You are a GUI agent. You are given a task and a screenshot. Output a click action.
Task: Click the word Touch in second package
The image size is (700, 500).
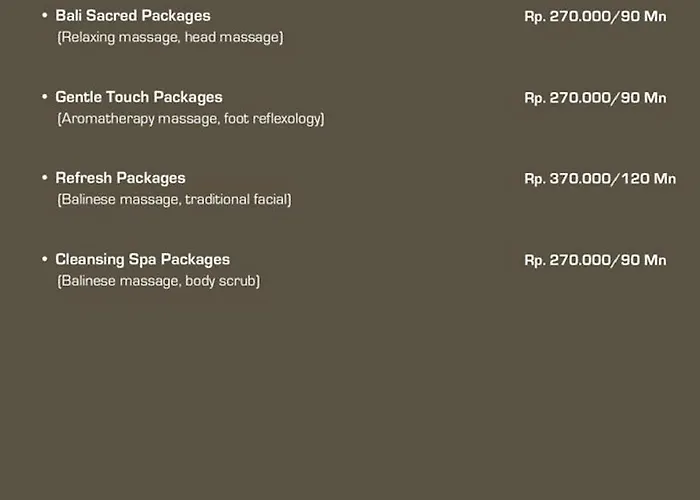(x=127, y=97)
